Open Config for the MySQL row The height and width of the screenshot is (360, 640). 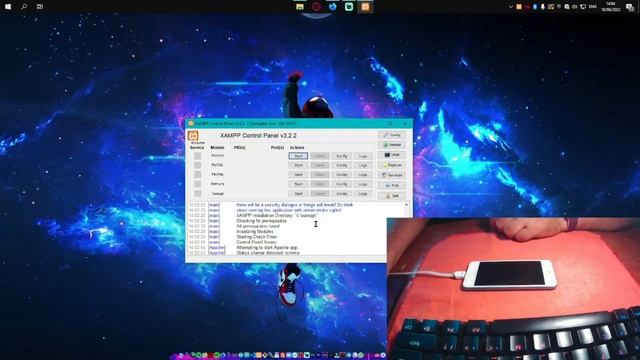click(x=342, y=165)
